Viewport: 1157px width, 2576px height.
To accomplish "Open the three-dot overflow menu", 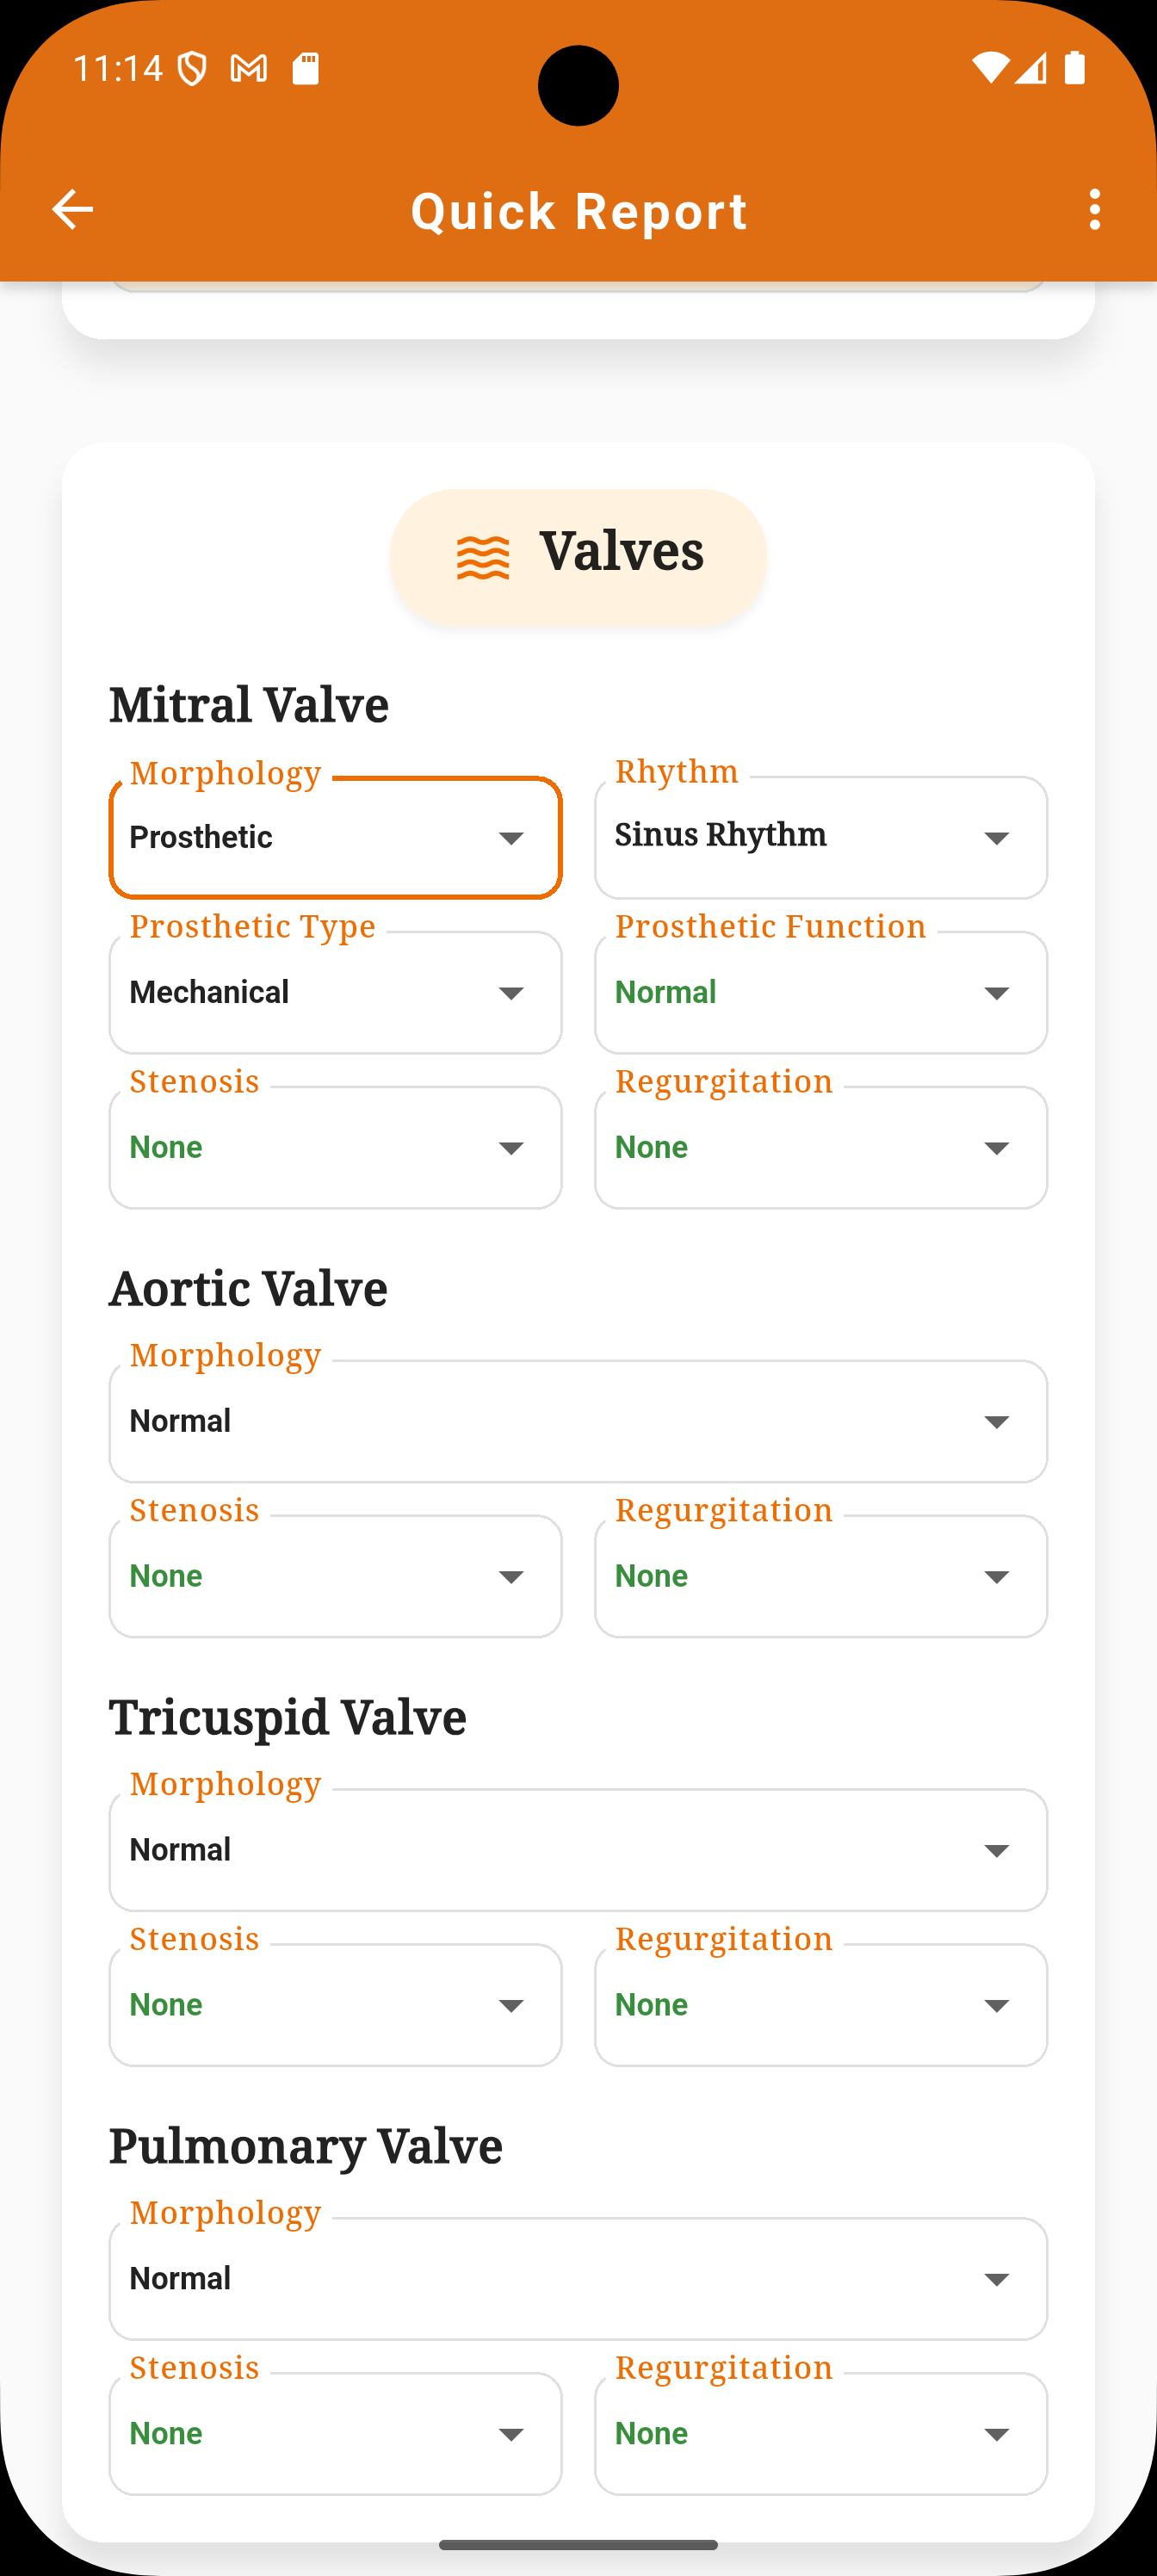I will click(1095, 210).
